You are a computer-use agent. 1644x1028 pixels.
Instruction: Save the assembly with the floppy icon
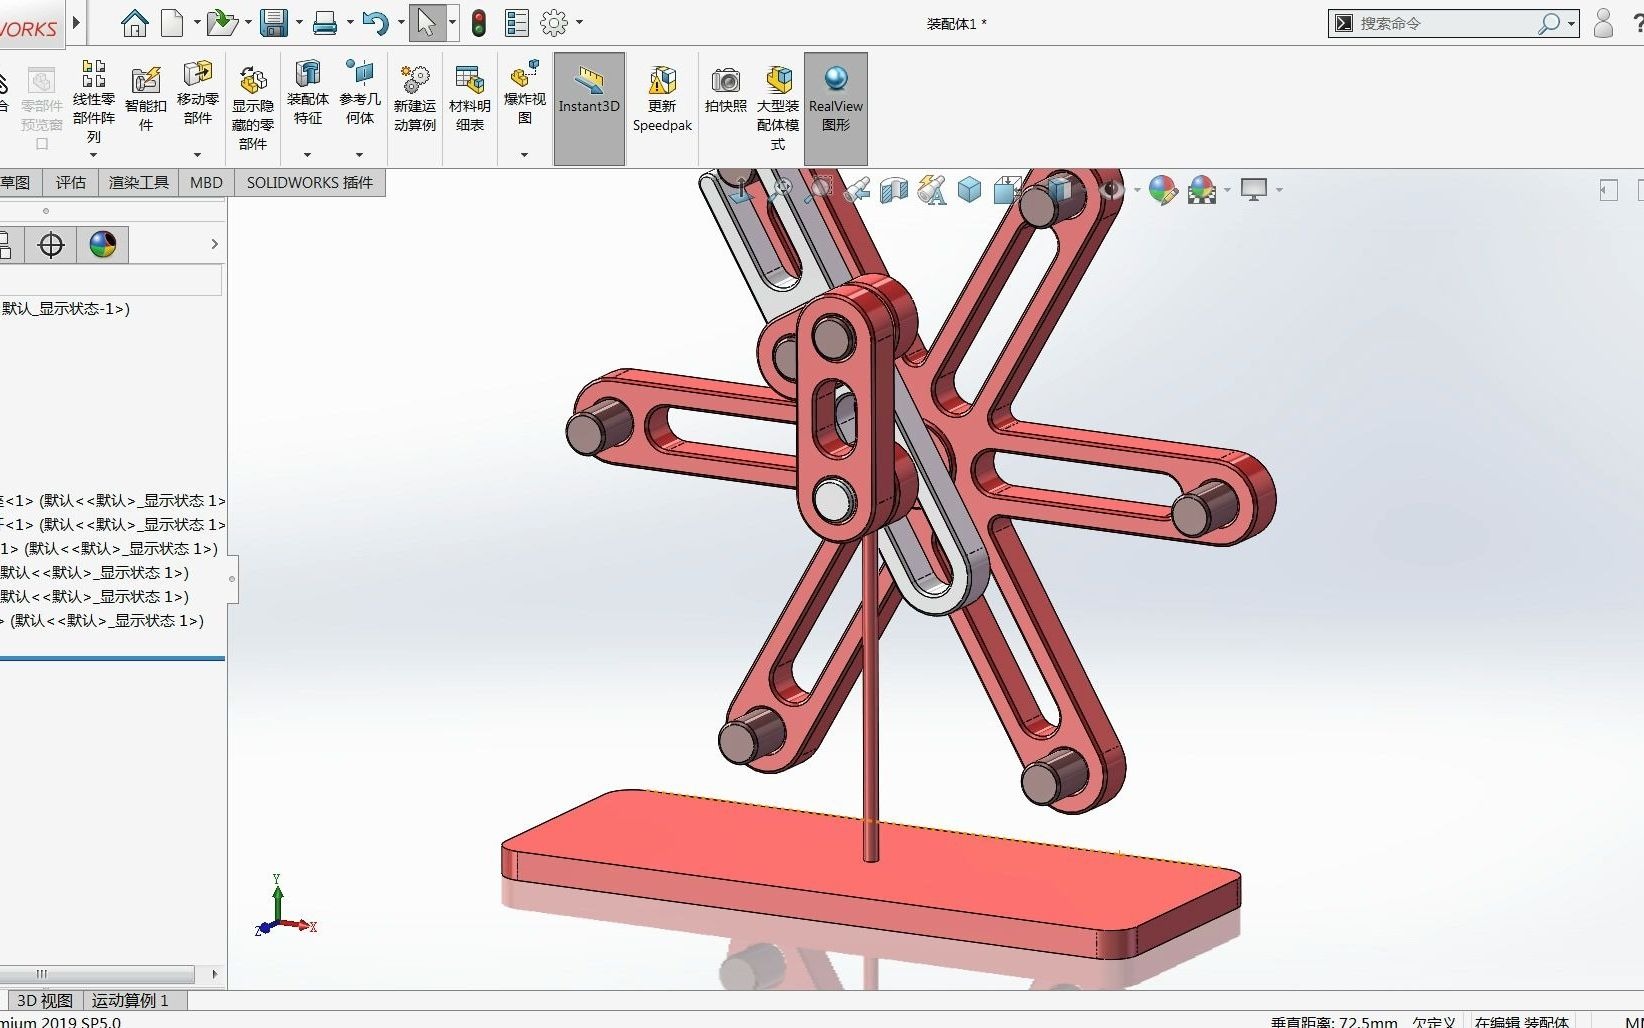coord(273,22)
